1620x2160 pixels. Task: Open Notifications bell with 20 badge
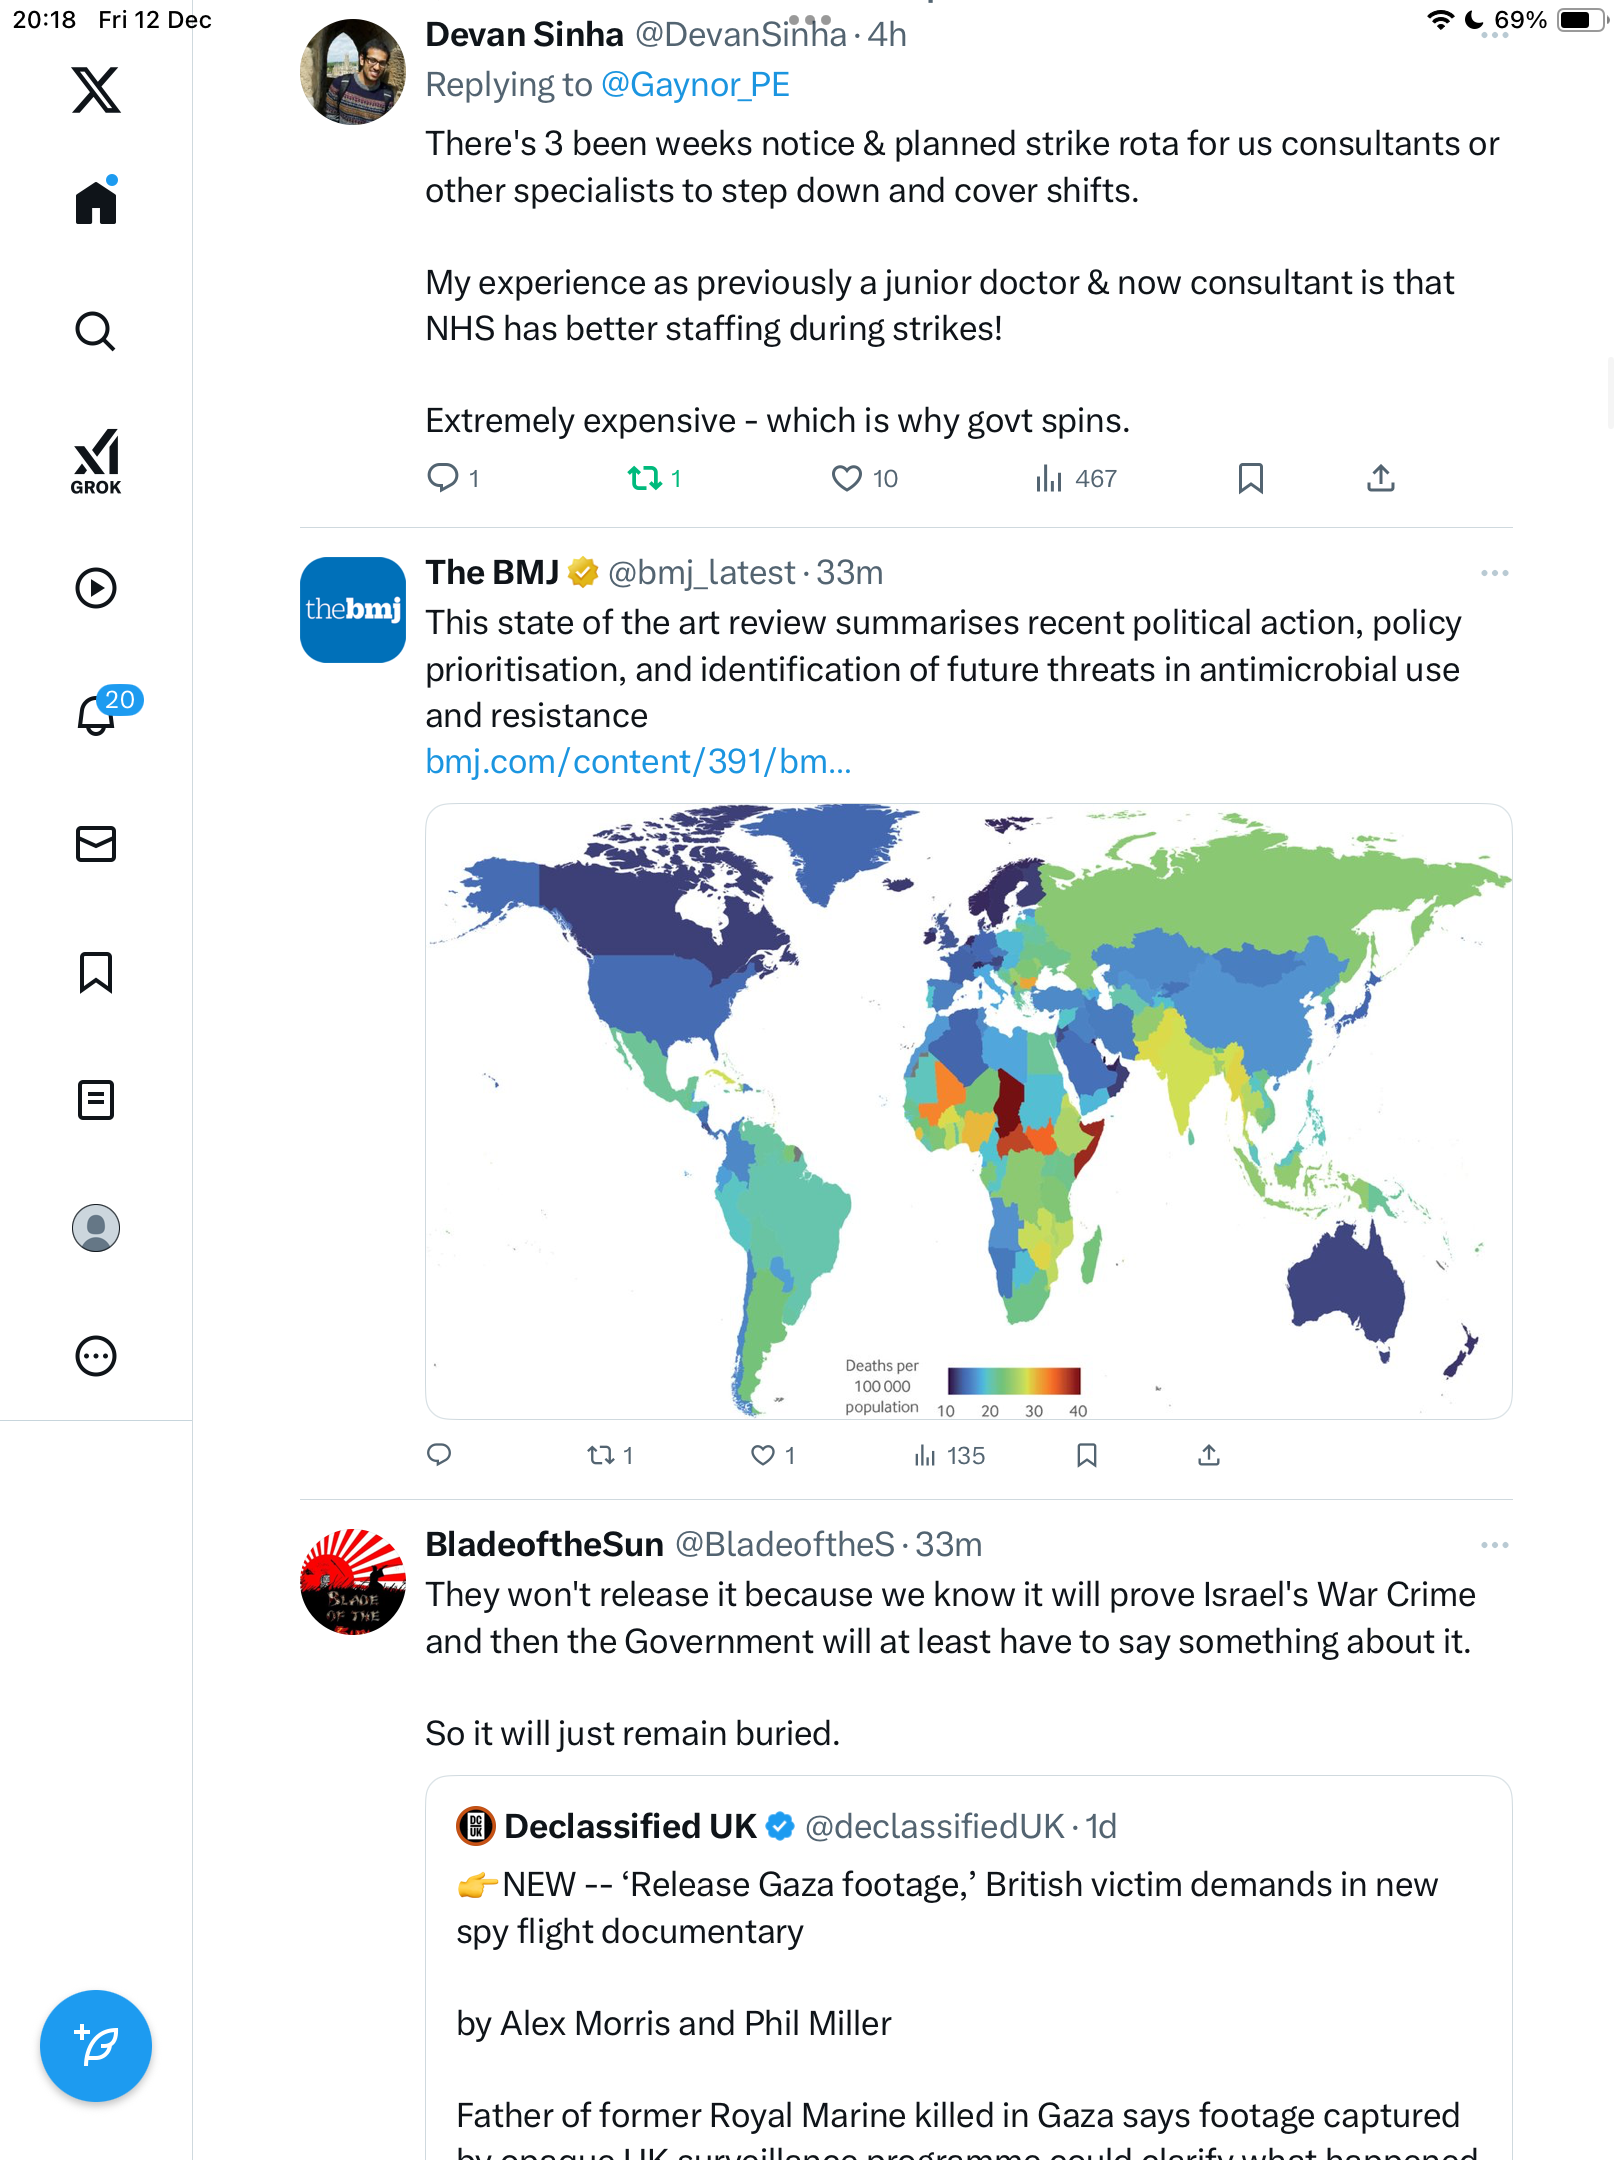point(98,714)
